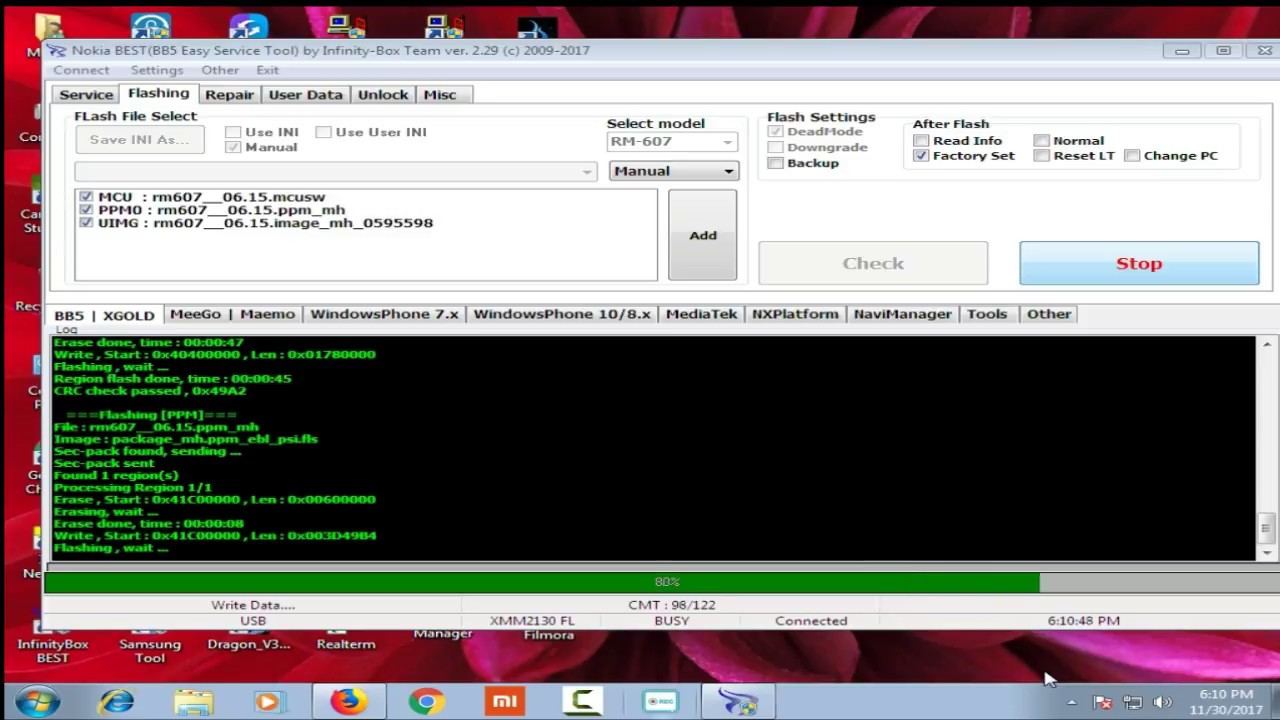The height and width of the screenshot is (720, 1280).
Task: Open the screen recorder REC icon
Action: pyautogui.click(x=660, y=702)
